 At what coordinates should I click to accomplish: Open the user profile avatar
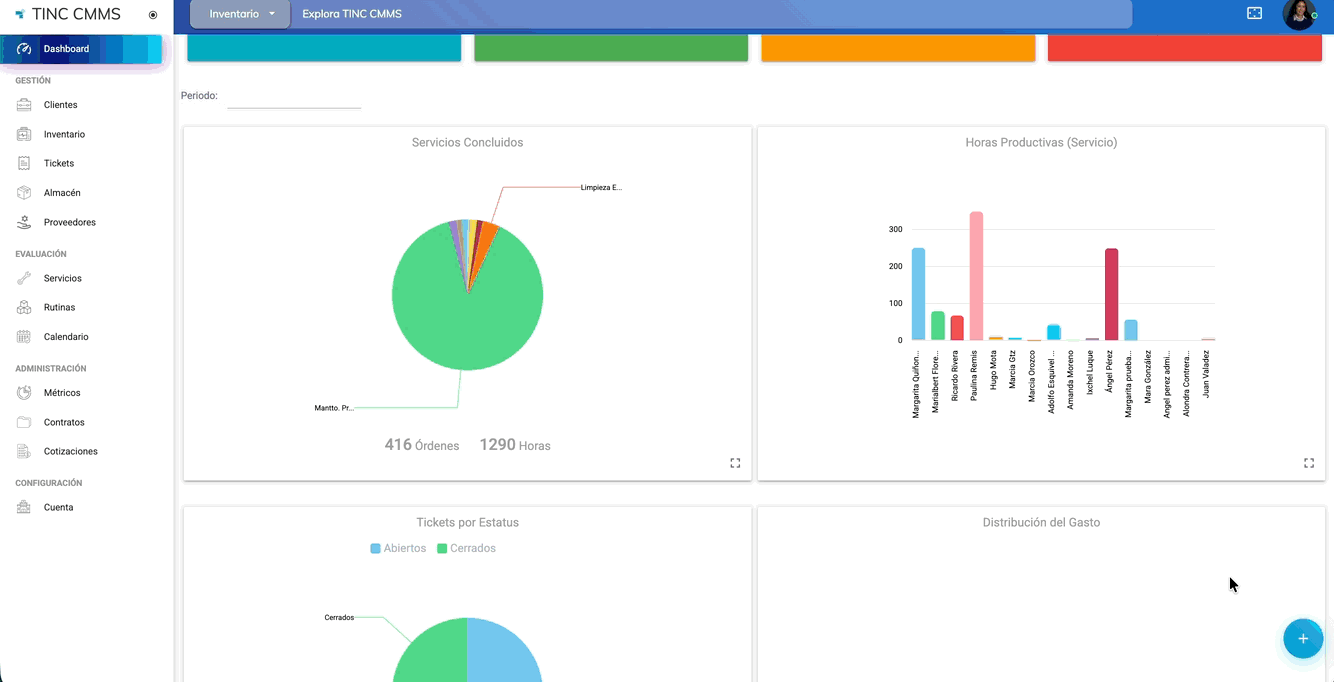click(1298, 14)
